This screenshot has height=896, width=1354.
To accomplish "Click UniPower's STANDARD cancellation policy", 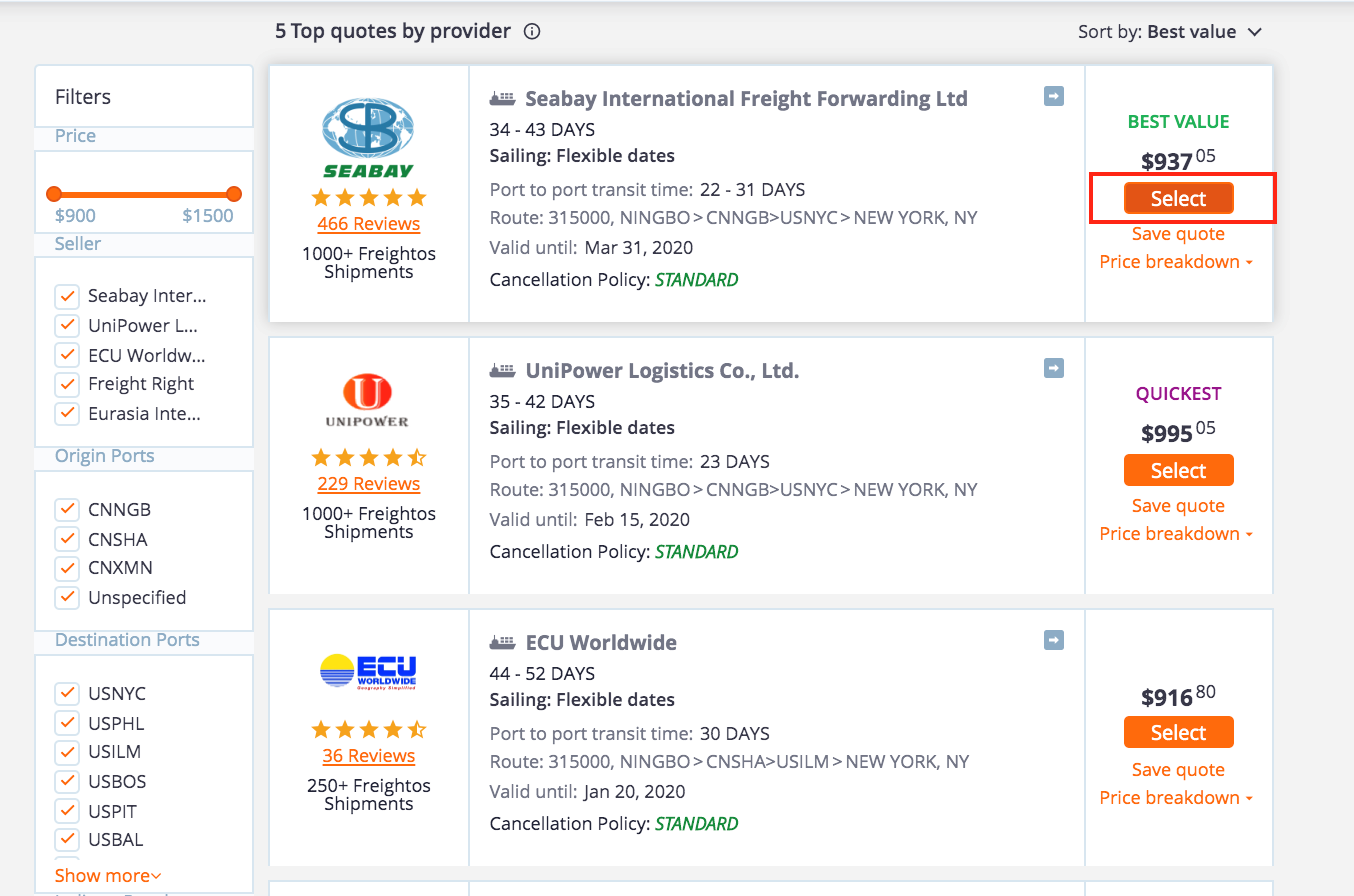I will click(697, 552).
